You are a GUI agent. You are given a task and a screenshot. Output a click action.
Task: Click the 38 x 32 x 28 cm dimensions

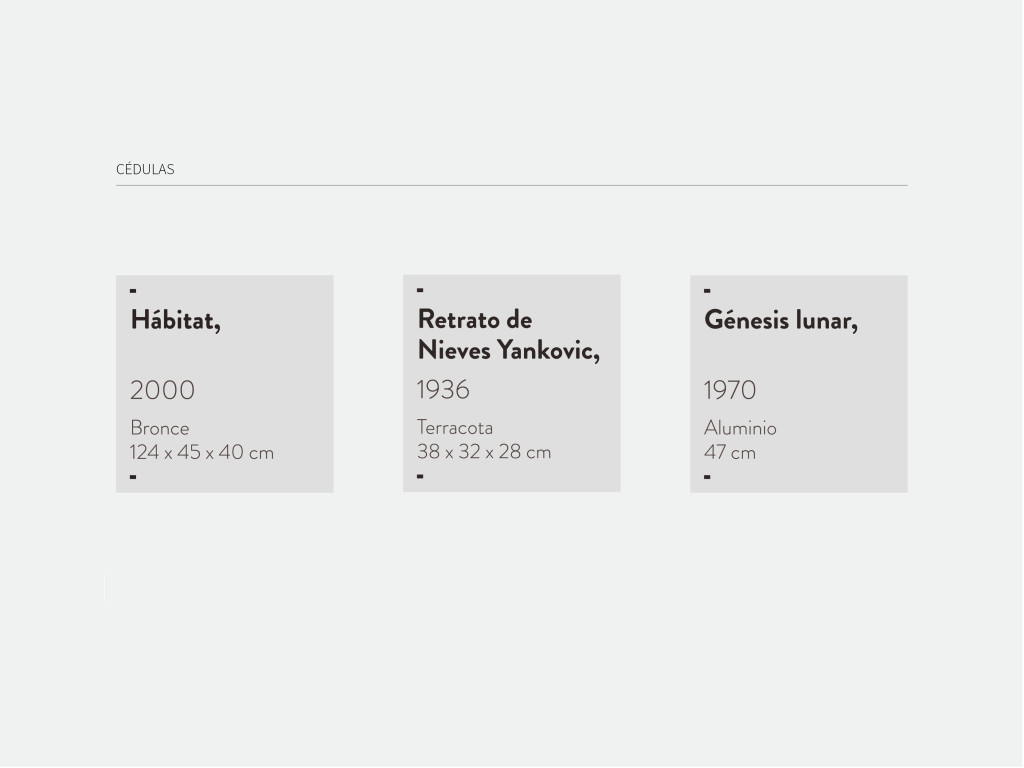tap(484, 452)
